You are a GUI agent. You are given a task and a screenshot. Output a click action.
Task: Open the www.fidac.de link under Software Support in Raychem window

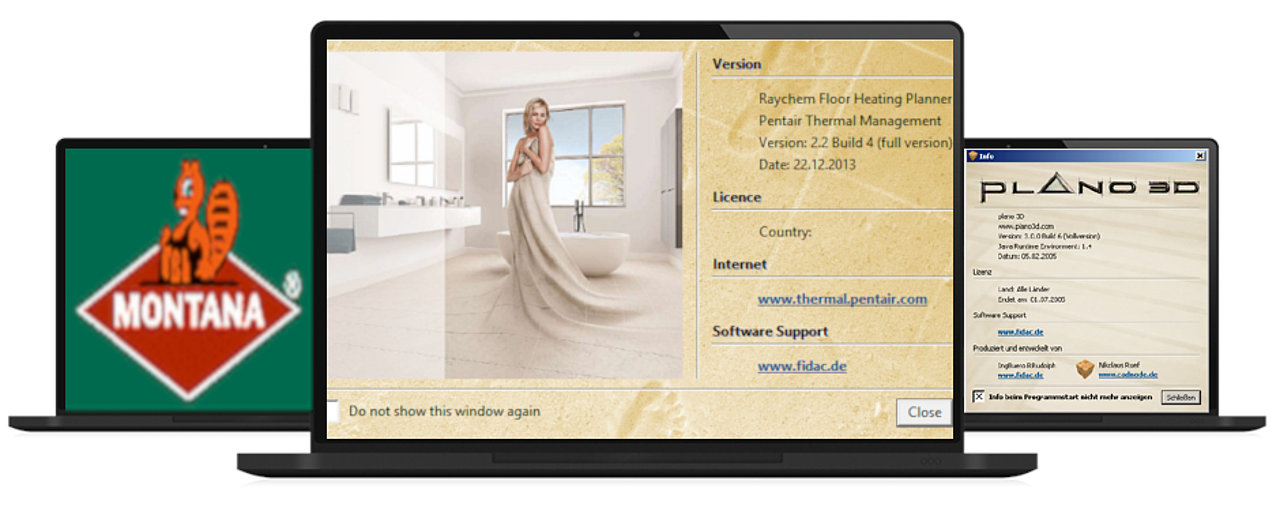(x=802, y=366)
